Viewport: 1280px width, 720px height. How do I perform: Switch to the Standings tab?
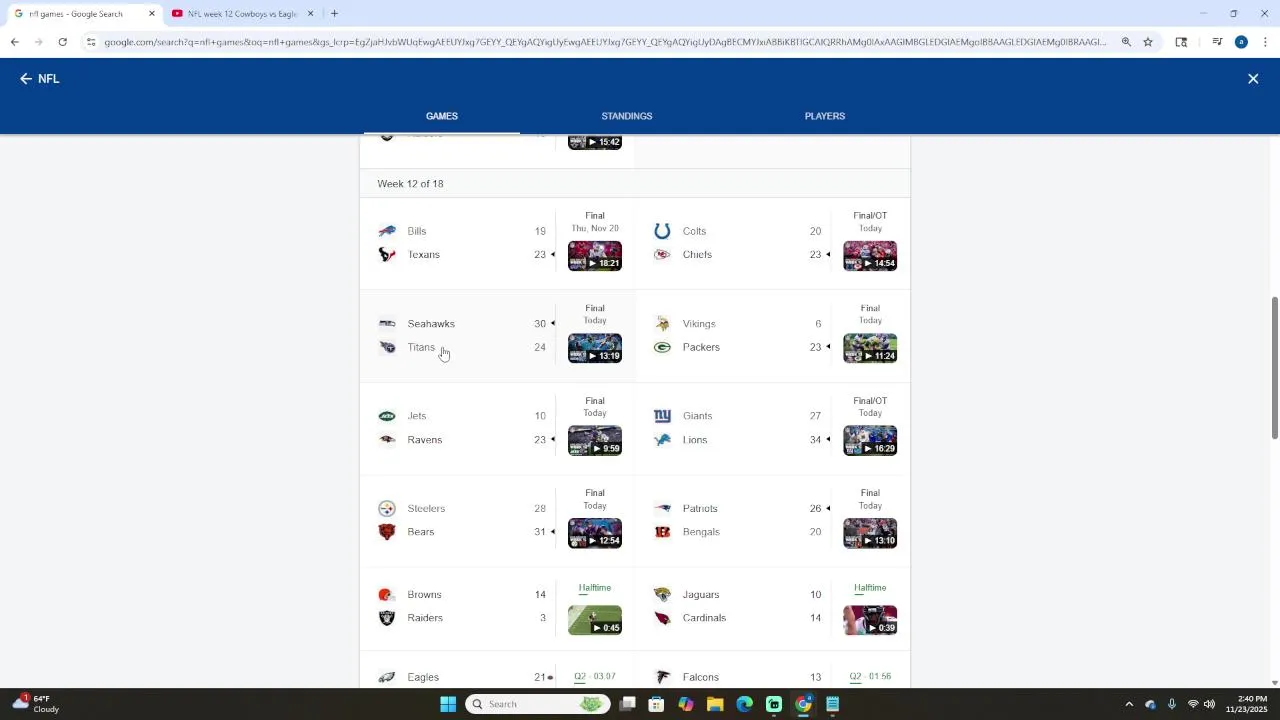pos(627,116)
